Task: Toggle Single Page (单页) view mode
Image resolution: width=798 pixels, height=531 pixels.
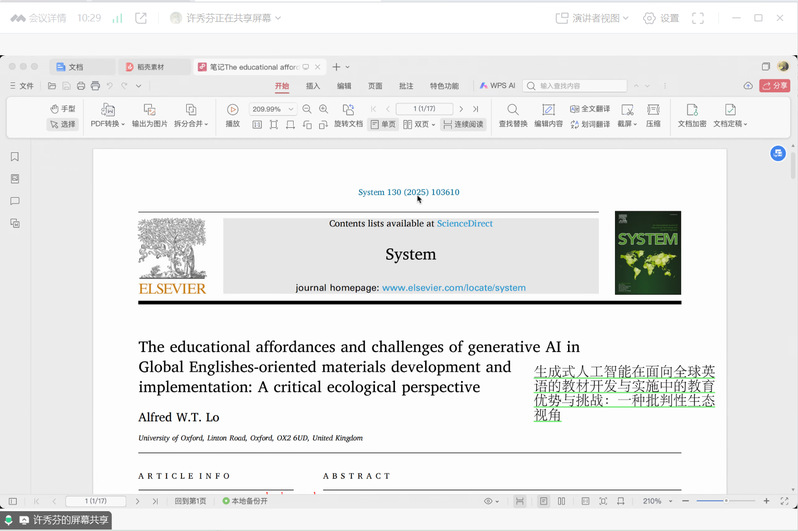Action: click(x=383, y=125)
